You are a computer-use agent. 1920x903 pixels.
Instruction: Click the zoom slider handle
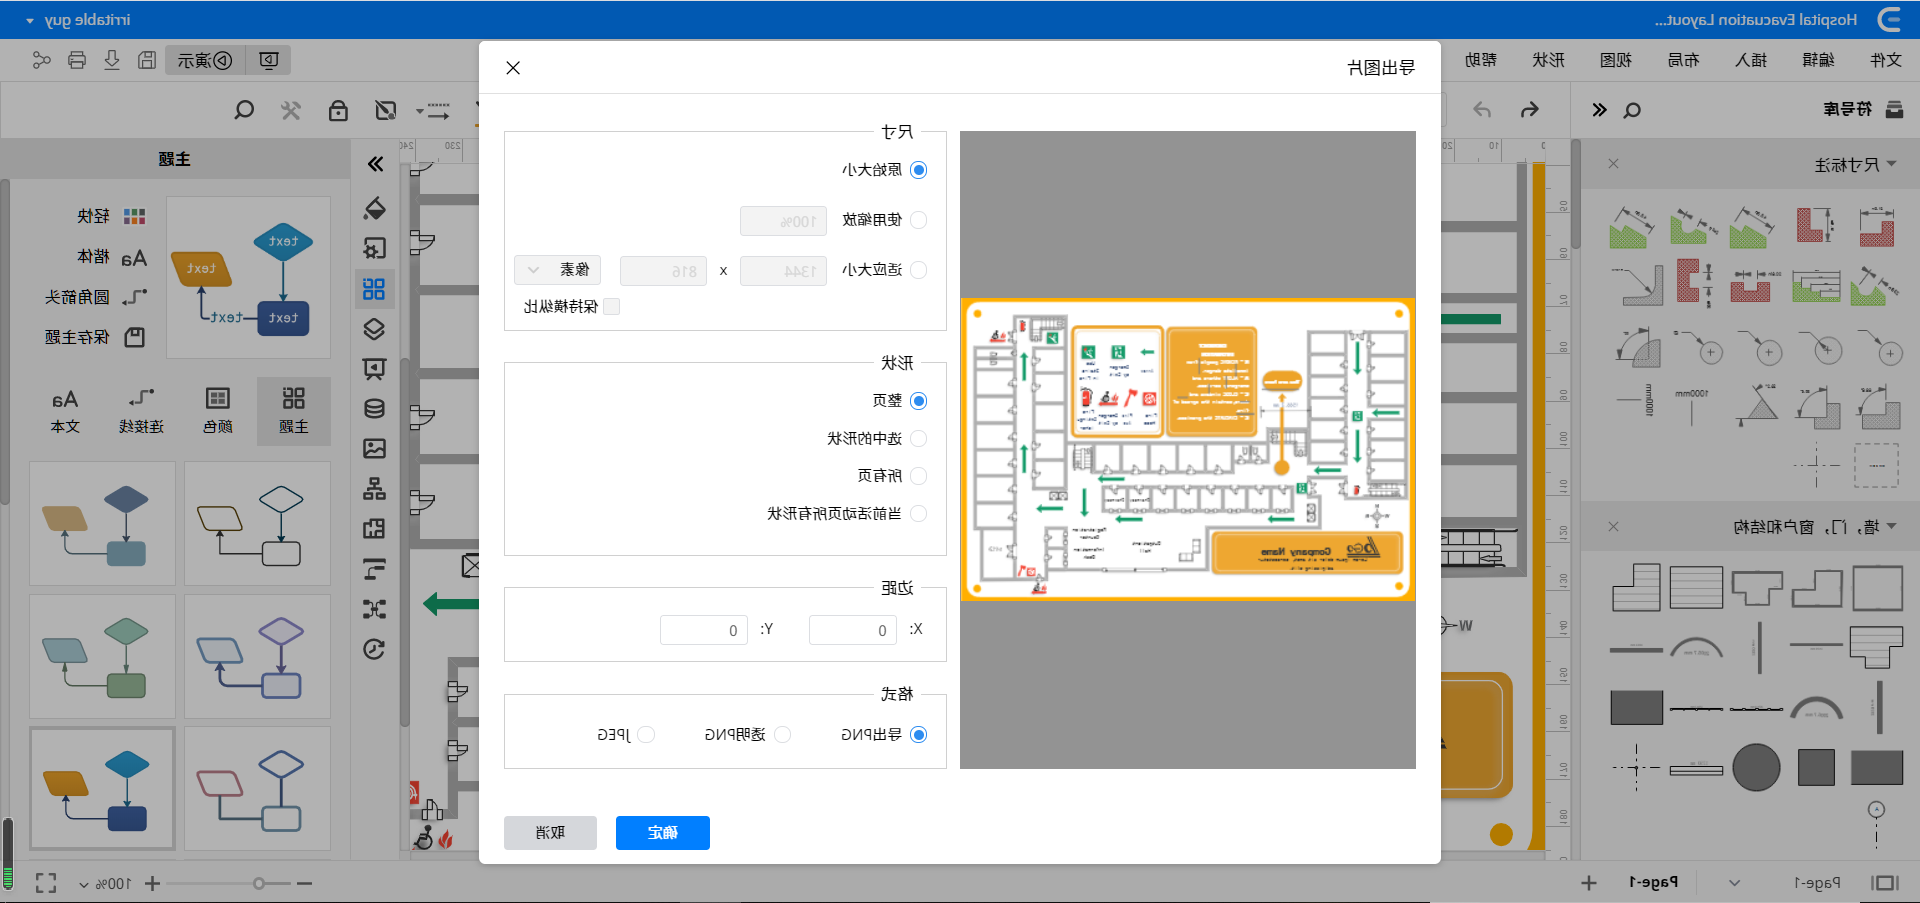259,883
